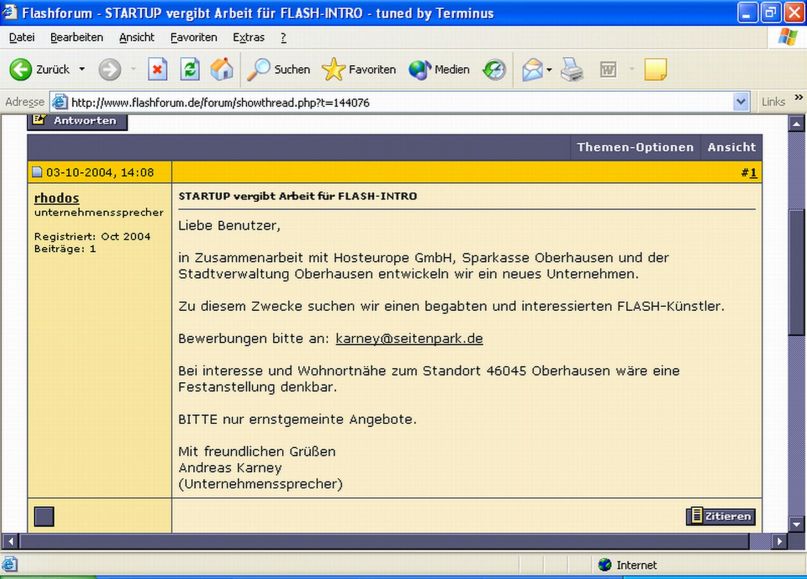Screen dimensions: 807x579
Task: Click the text 'Registriert: Oct 2004'
Action: pos(92,236)
